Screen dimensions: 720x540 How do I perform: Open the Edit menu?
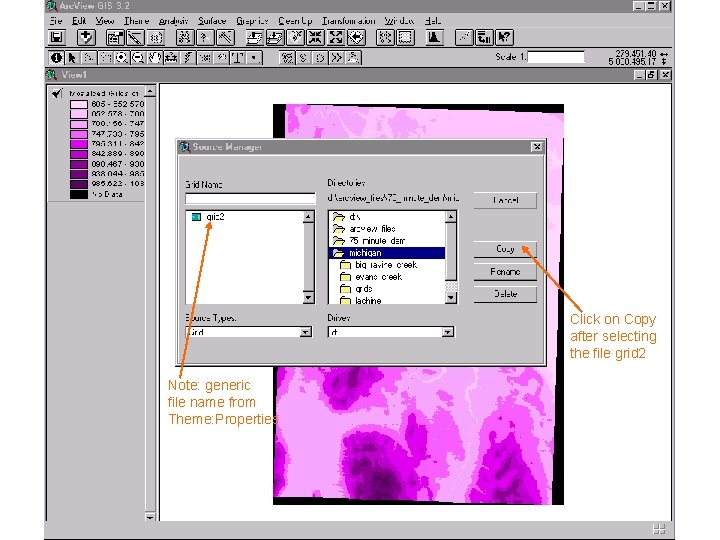pyautogui.click(x=79, y=21)
